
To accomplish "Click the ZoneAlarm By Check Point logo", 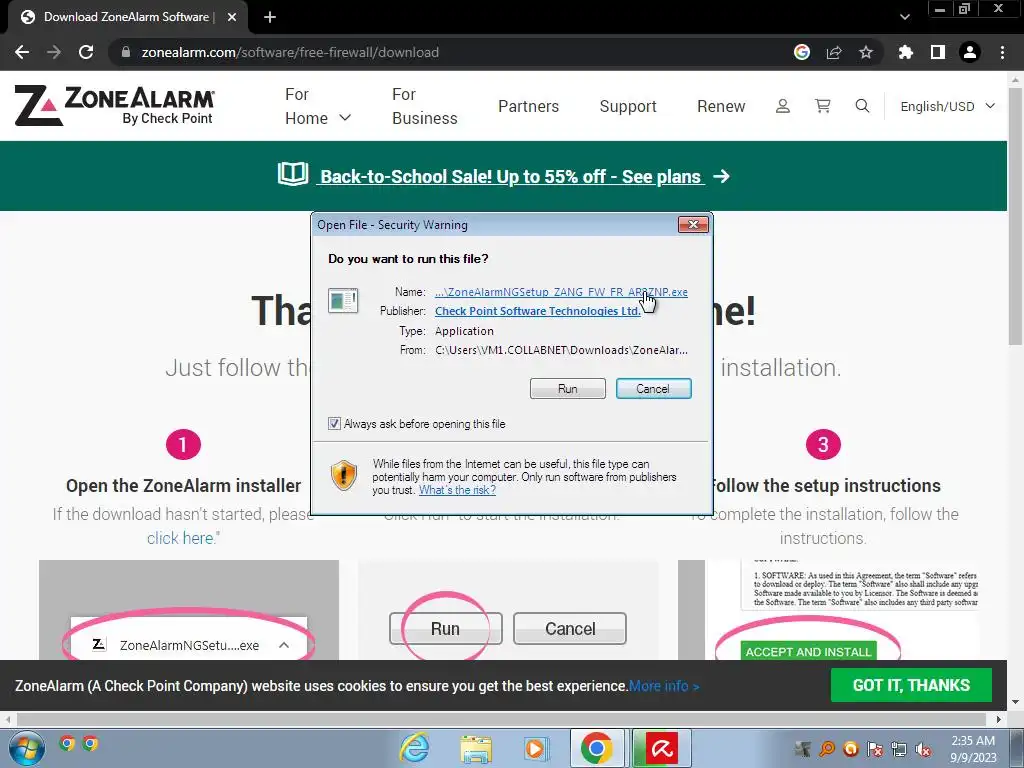I will [x=114, y=106].
